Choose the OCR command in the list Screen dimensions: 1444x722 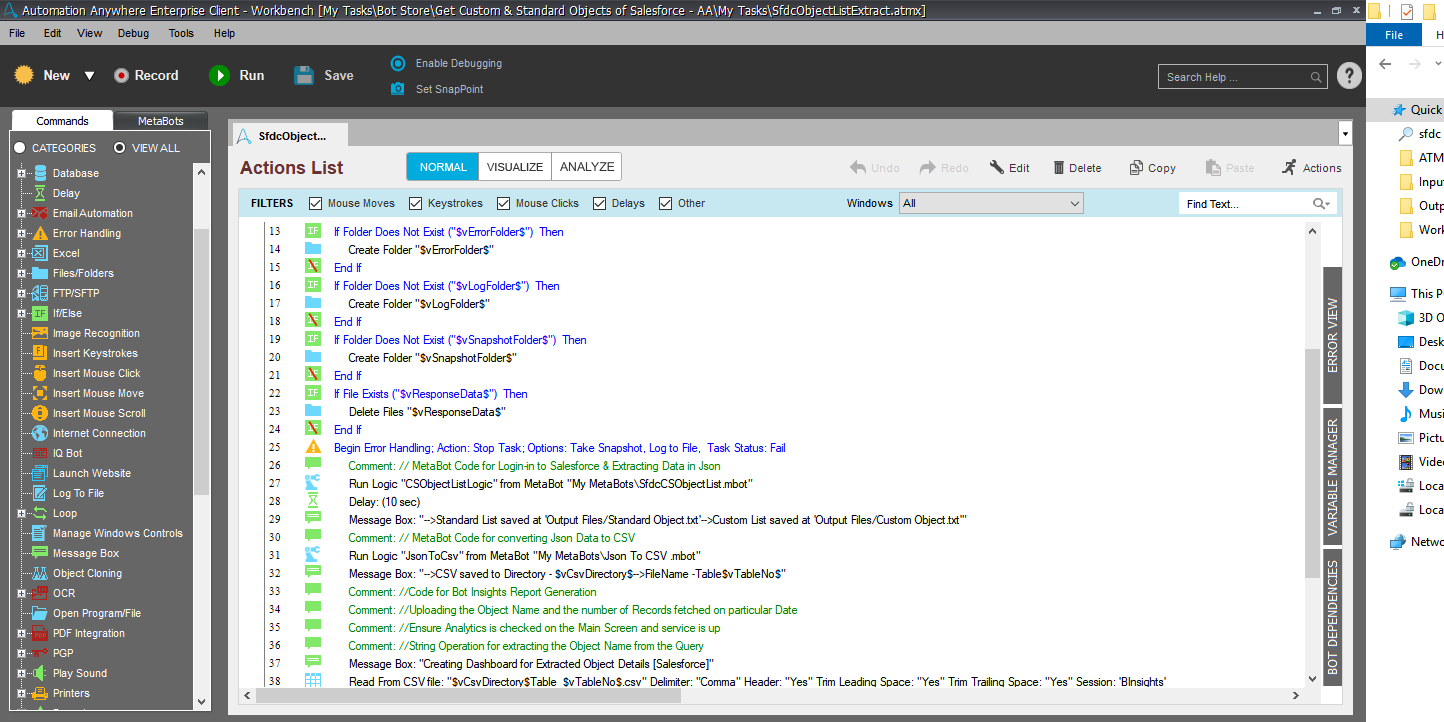63,593
